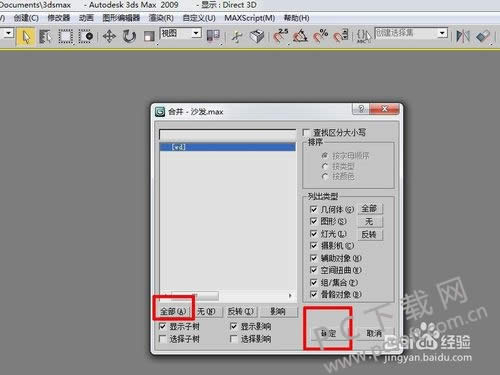Select sort By Color (按颜色) radio

pos(325,176)
